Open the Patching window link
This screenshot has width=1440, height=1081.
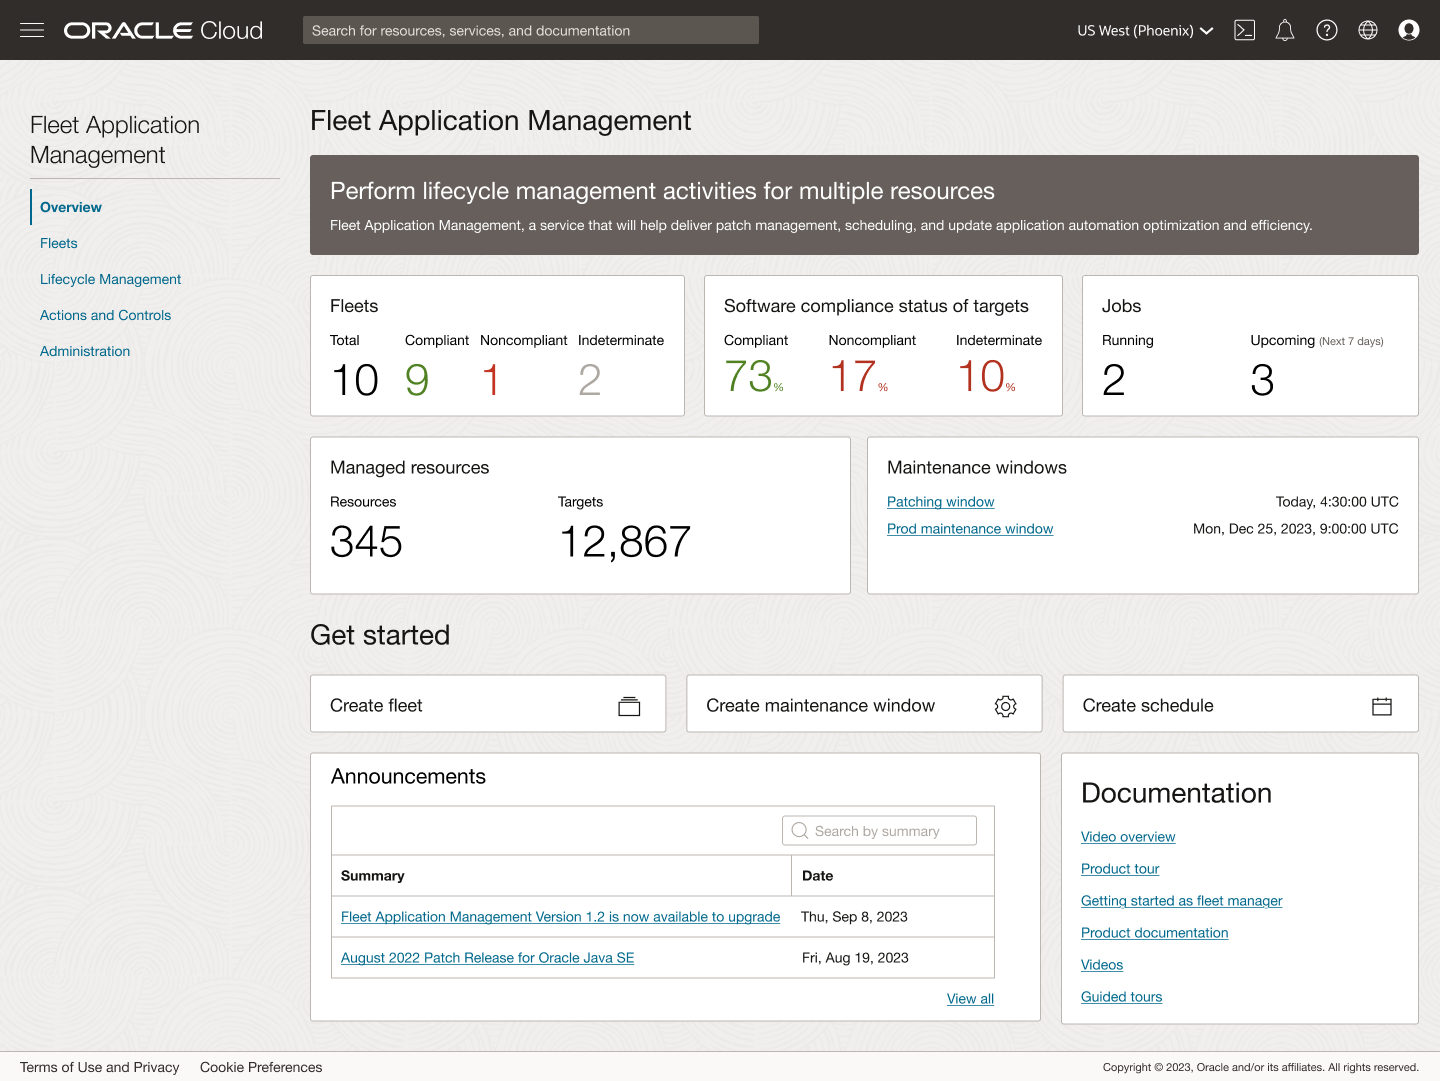point(940,501)
